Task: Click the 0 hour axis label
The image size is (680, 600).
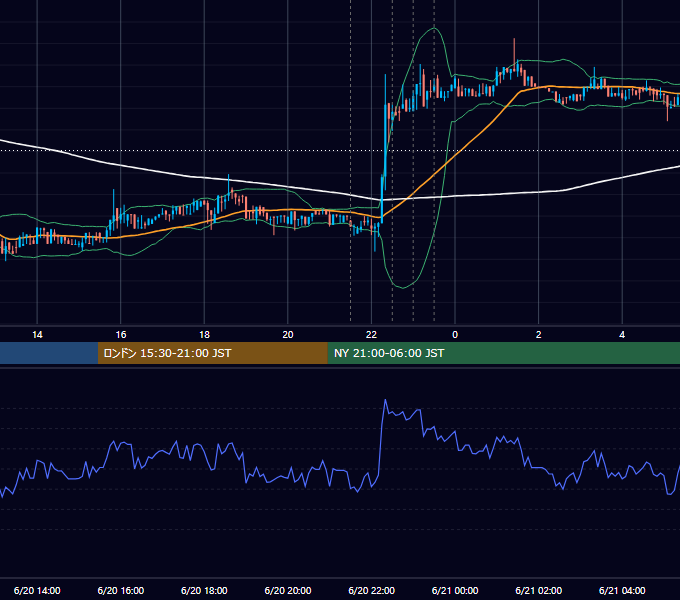Action: [455, 335]
